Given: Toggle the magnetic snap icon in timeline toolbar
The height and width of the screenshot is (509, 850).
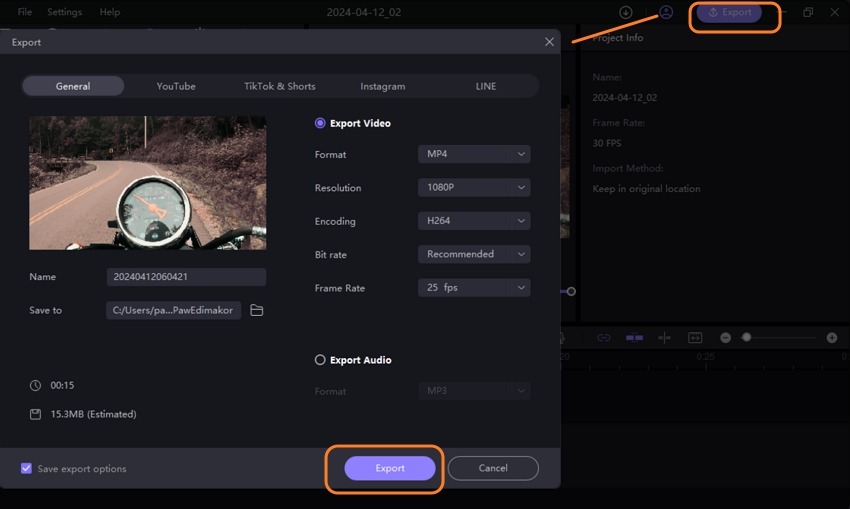Looking at the screenshot, I should point(634,338).
